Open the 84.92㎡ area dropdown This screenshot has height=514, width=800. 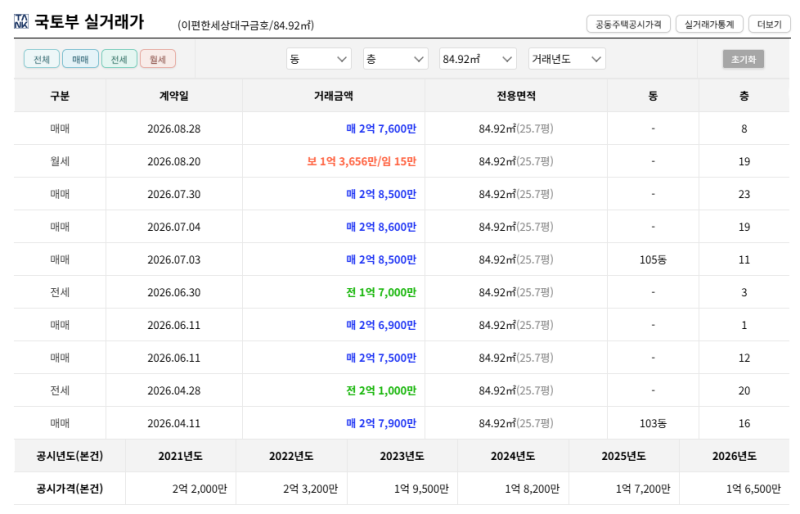(478, 59)
